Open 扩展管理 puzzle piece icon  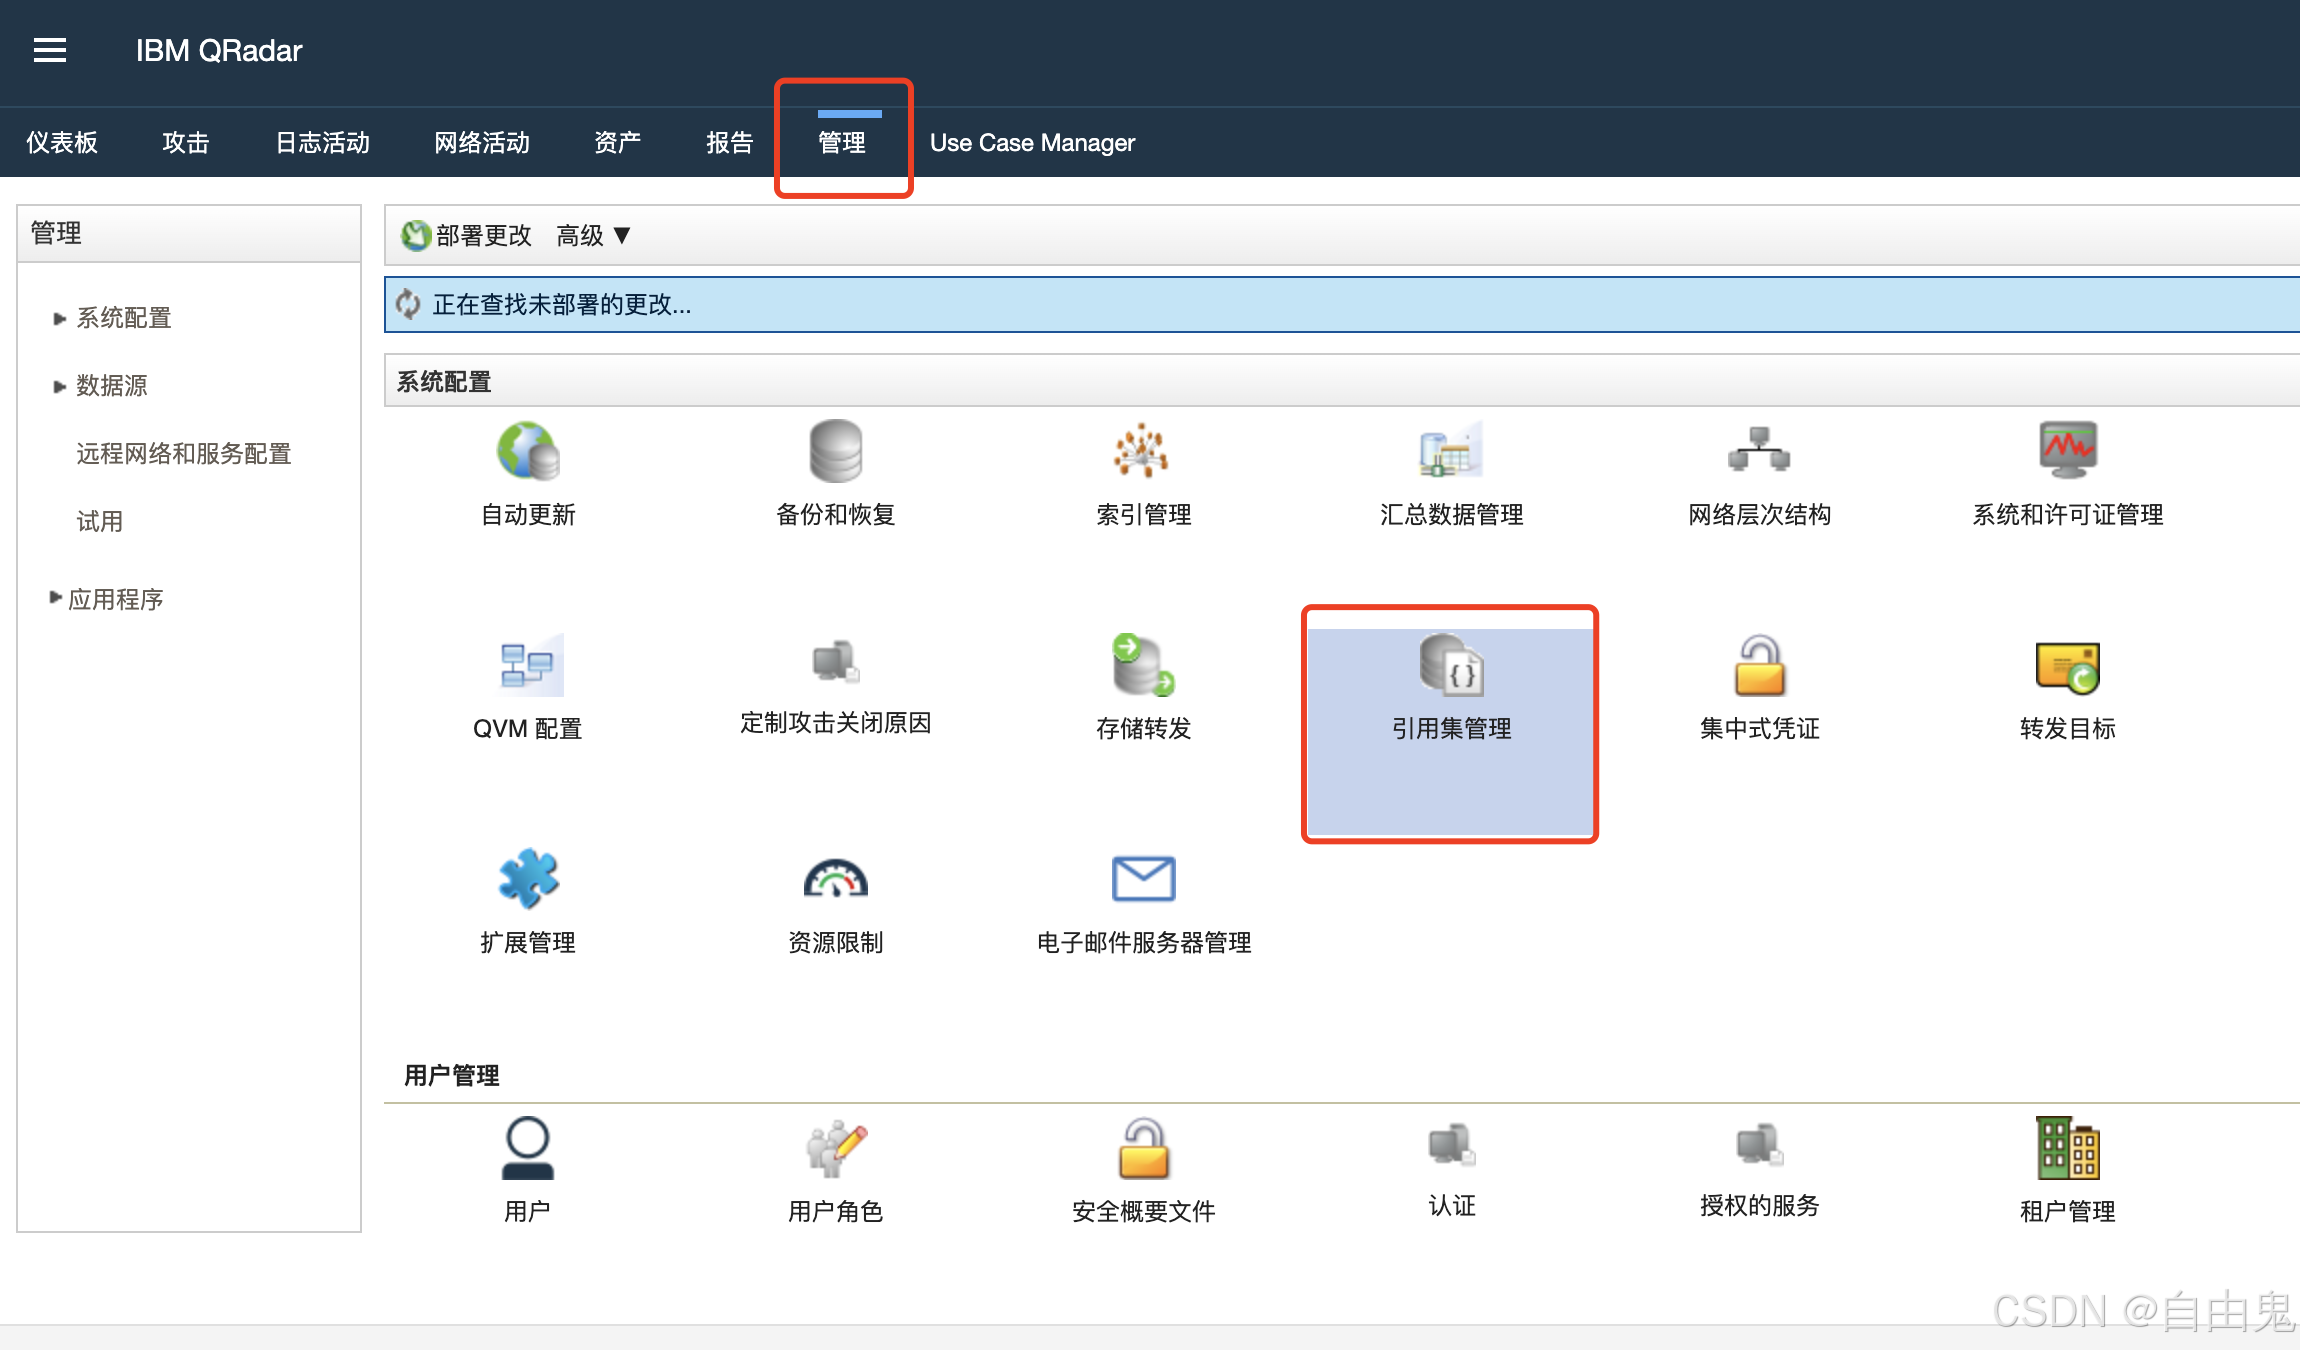tap(528, 879)
